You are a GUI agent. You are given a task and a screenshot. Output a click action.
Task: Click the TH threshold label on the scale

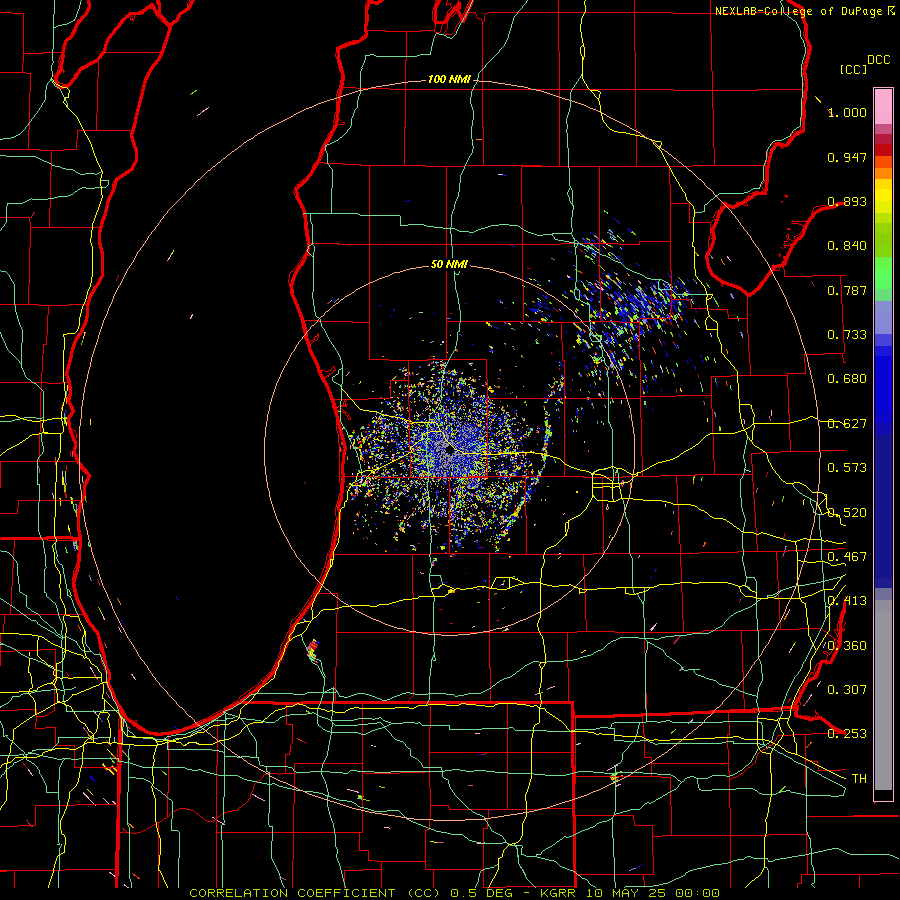(x=859, y=779)
